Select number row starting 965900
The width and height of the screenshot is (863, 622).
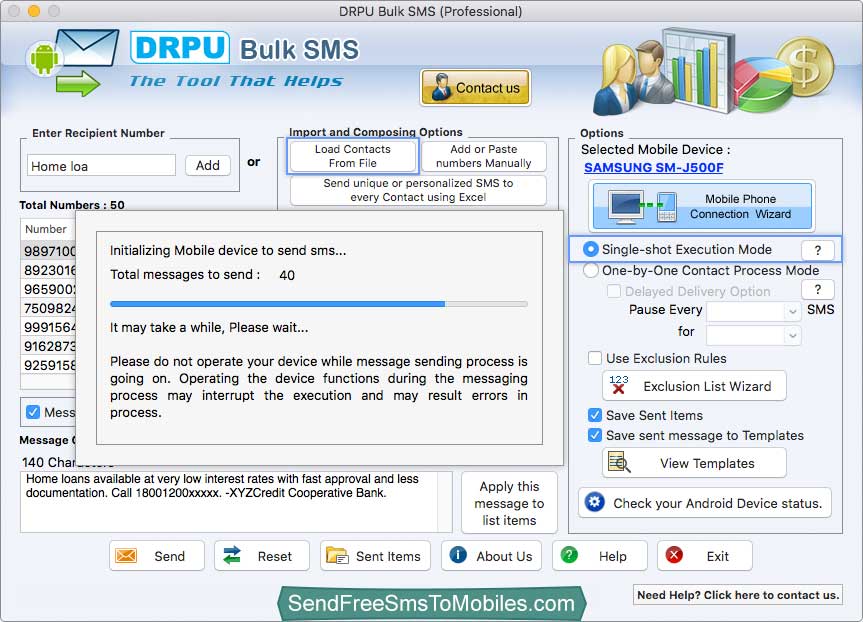point(48,289)
